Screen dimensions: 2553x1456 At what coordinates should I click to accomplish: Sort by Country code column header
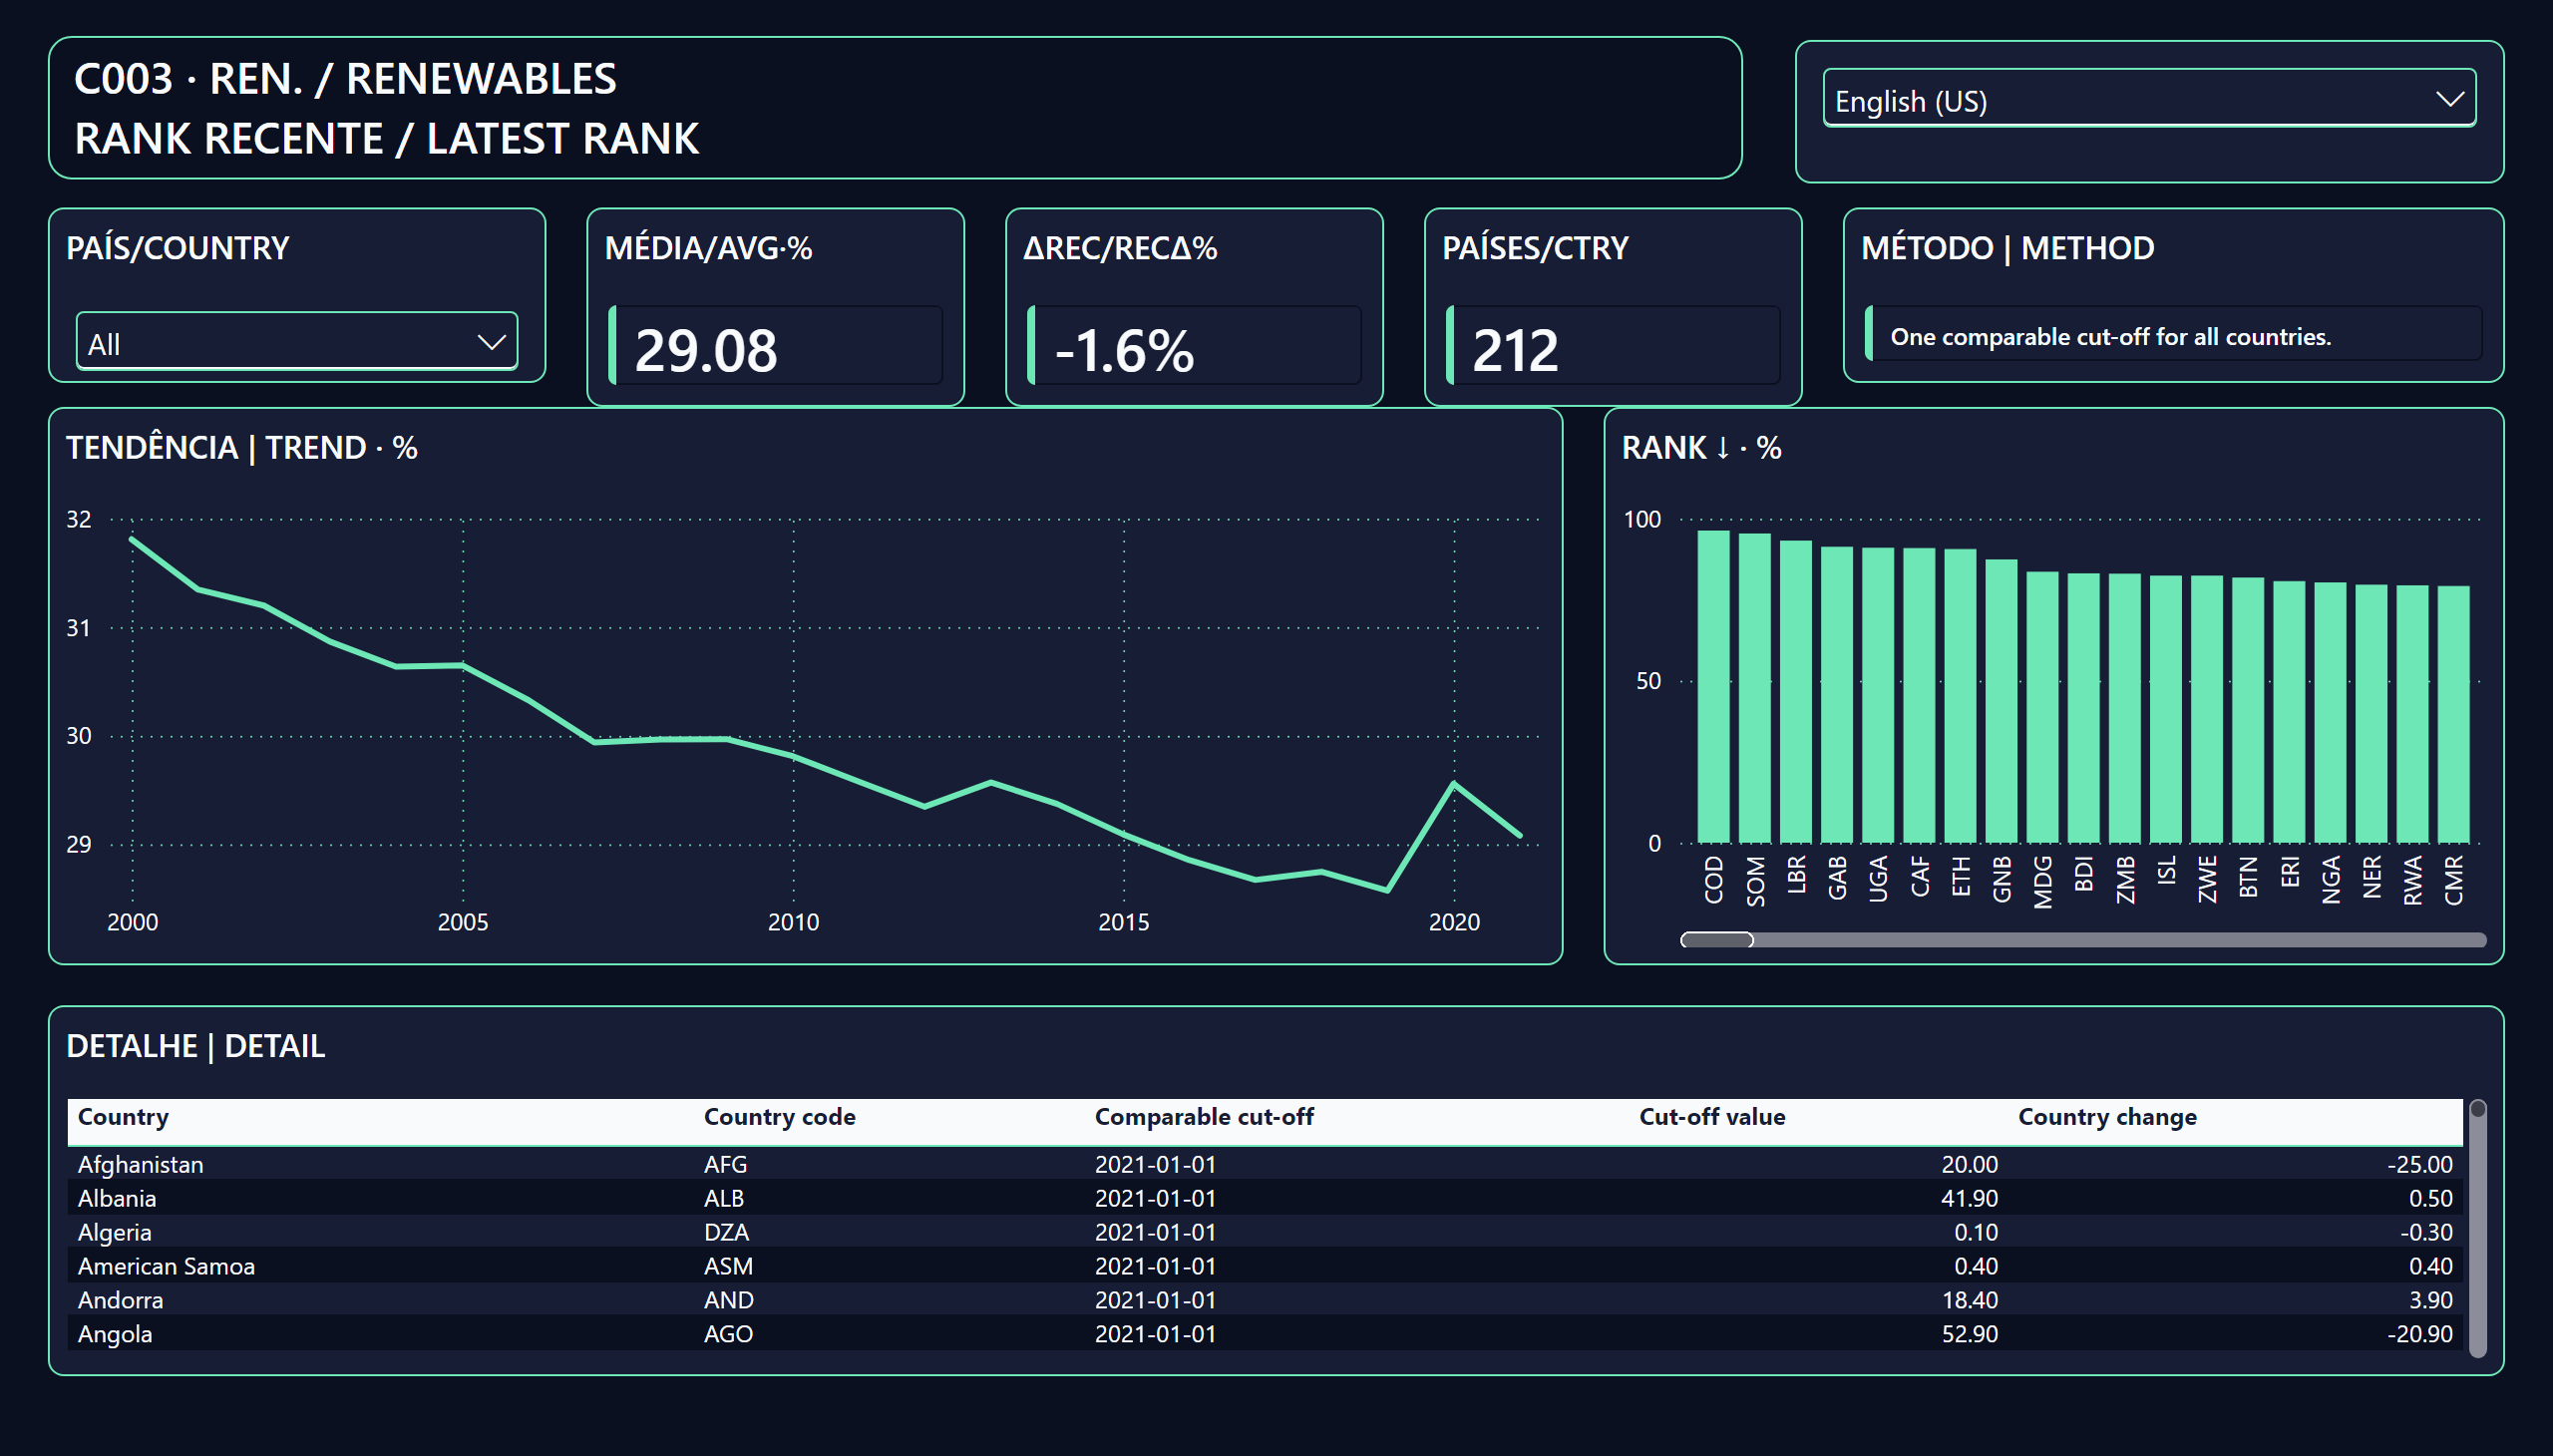tap(779, 1117)
